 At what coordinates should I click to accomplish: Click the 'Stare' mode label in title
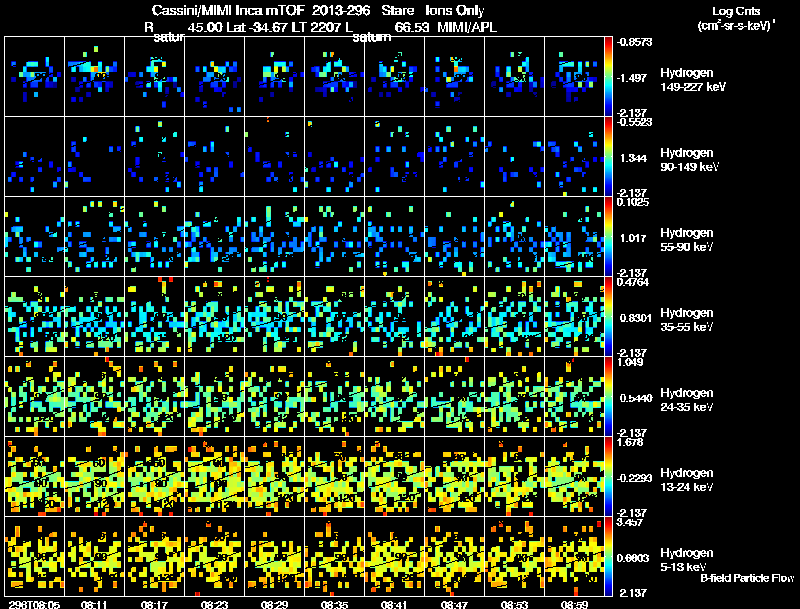(397, 11)
